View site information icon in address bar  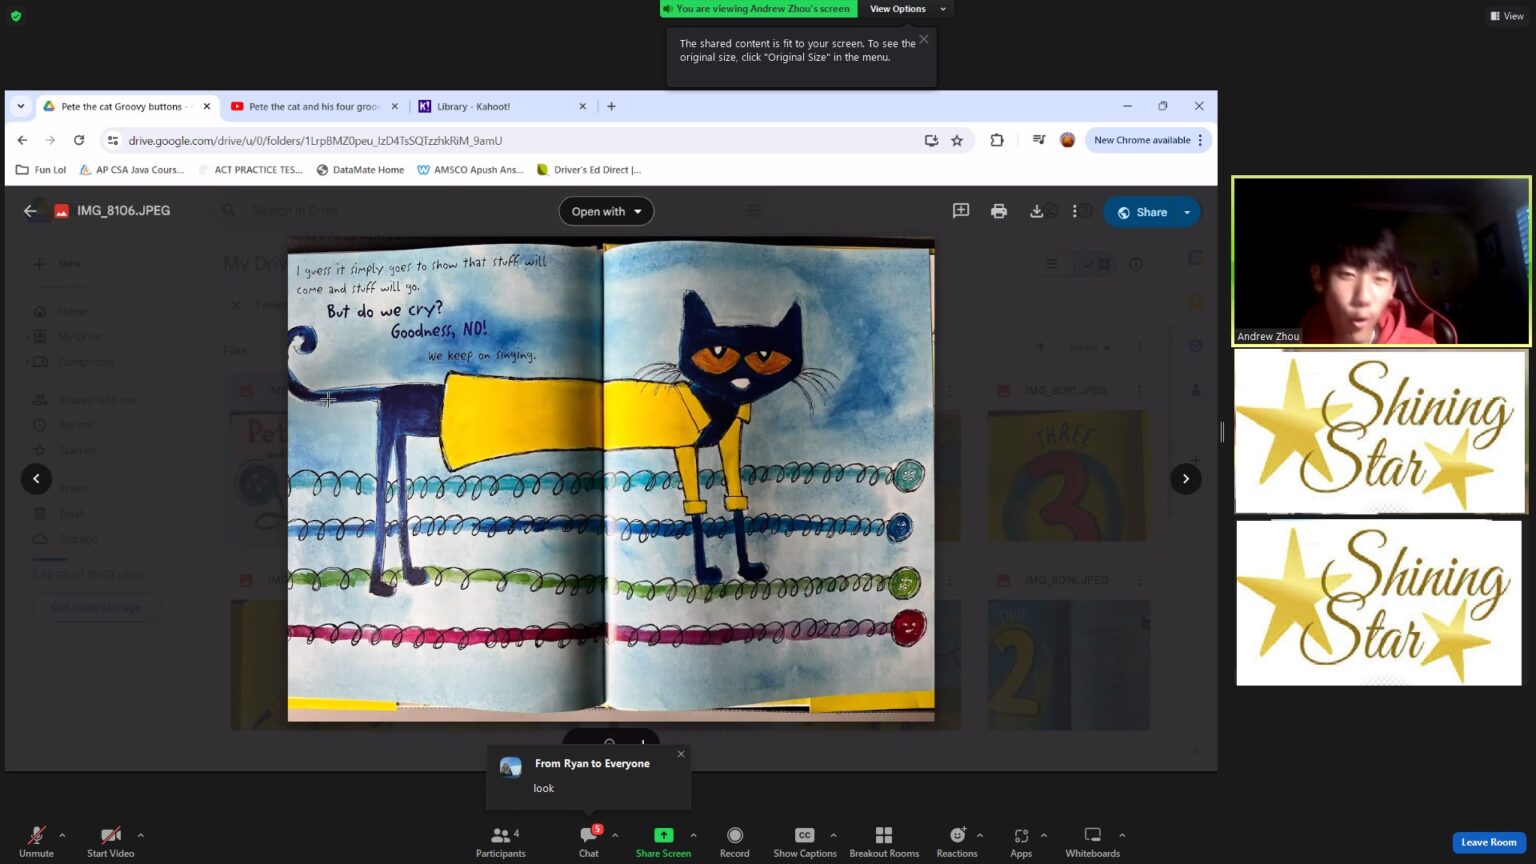[113, 141]
